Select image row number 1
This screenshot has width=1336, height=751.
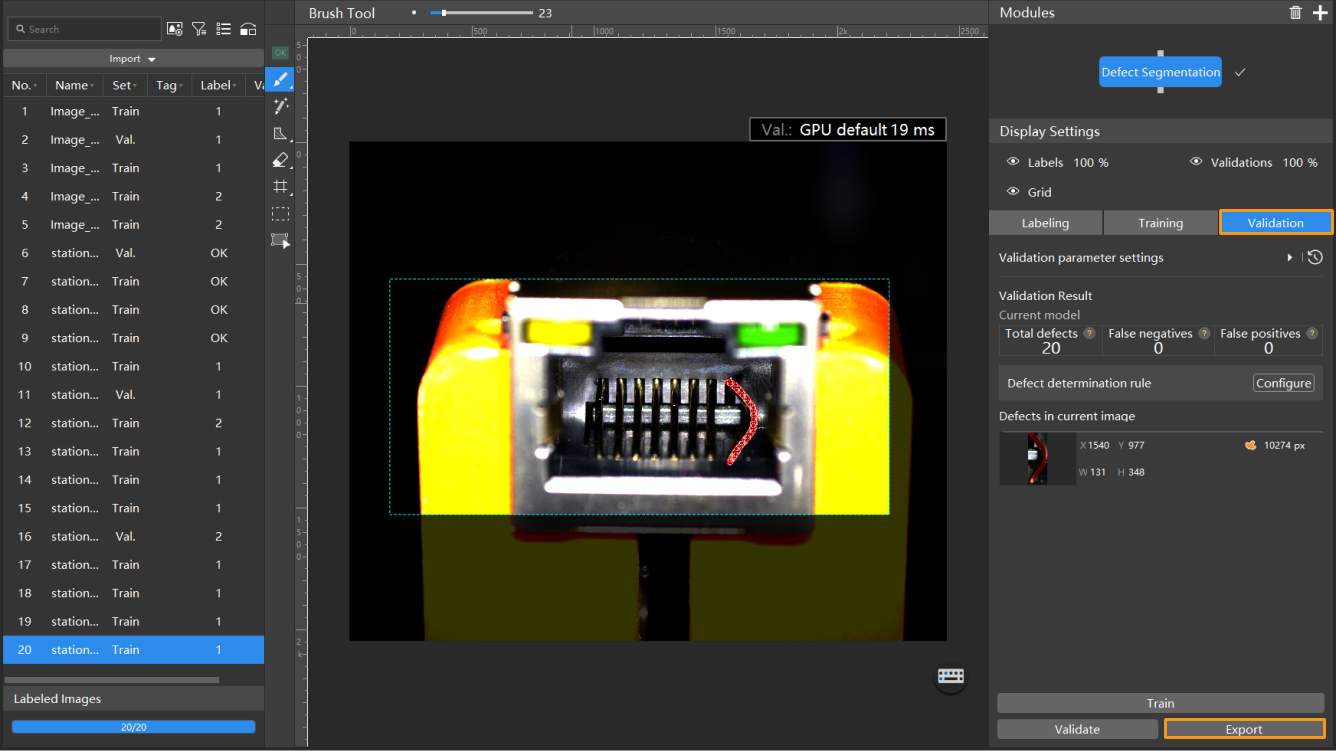coord(133,111)
